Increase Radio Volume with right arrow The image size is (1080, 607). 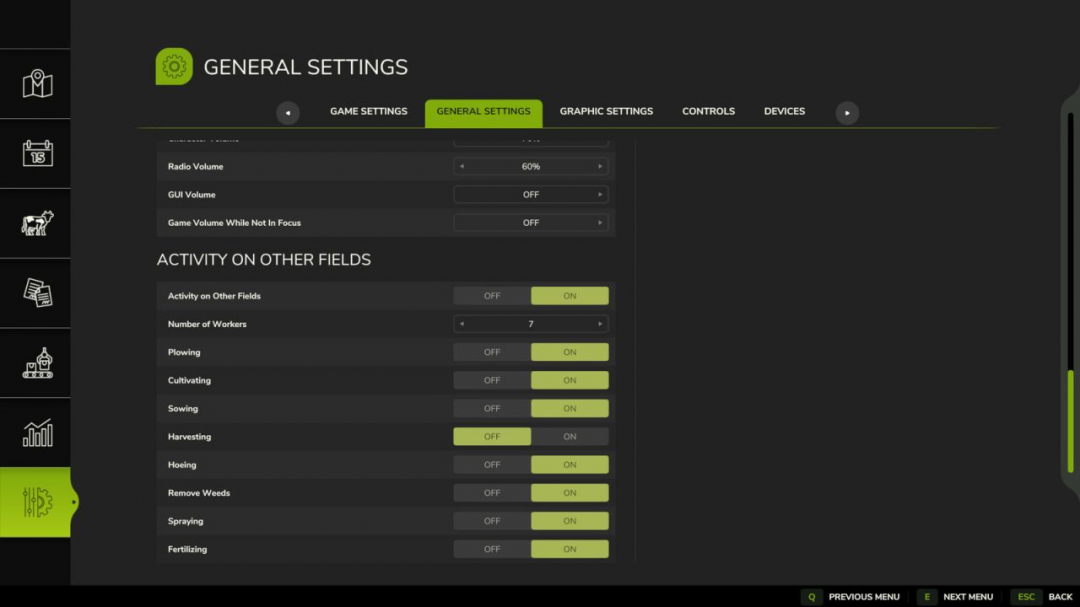(x=600, y=167)
